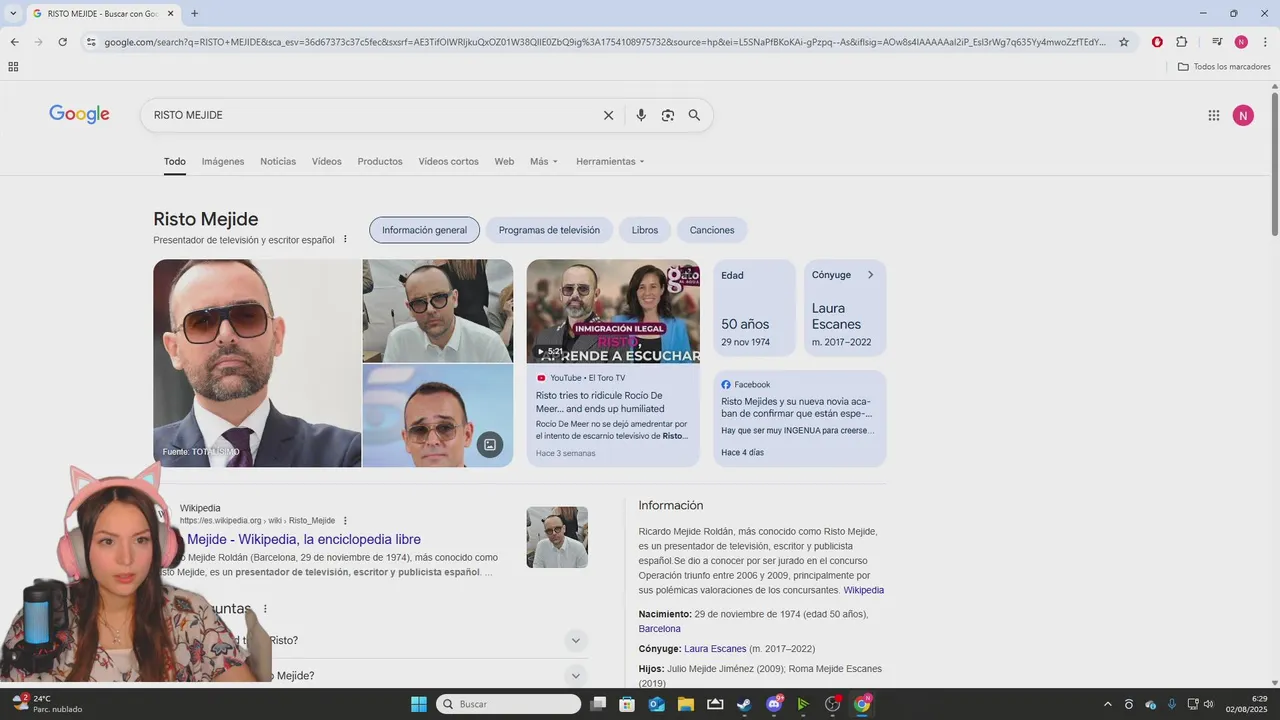Play the El Toro TV YouTube video
Viewport: 1280px width, 720px height.
click(x=613, y=311)
